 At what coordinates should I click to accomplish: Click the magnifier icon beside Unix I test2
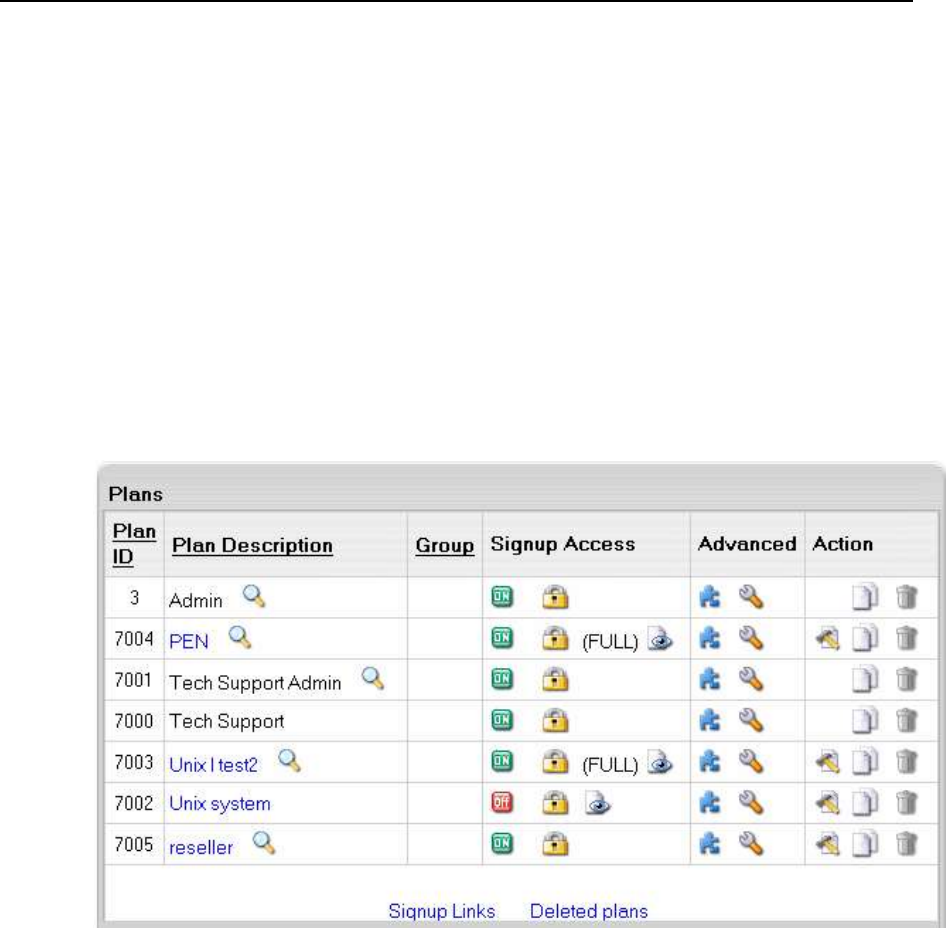[290, 761]
